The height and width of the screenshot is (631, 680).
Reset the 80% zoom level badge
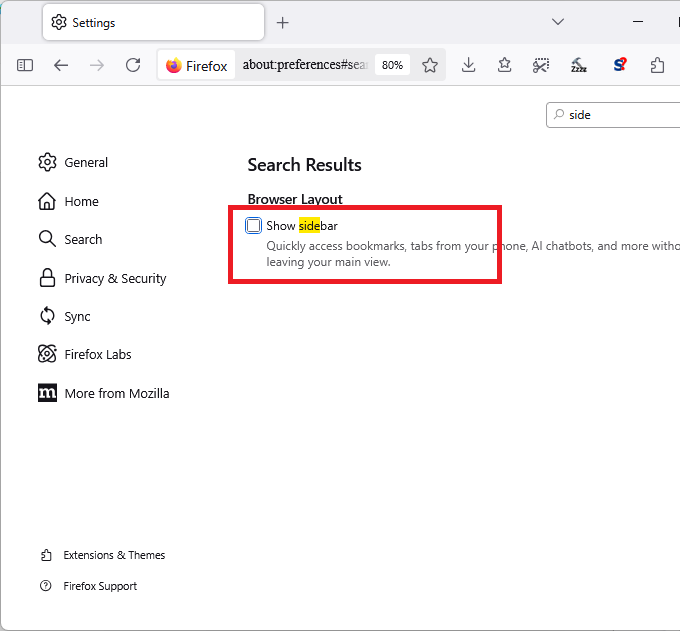pos(392,65)
